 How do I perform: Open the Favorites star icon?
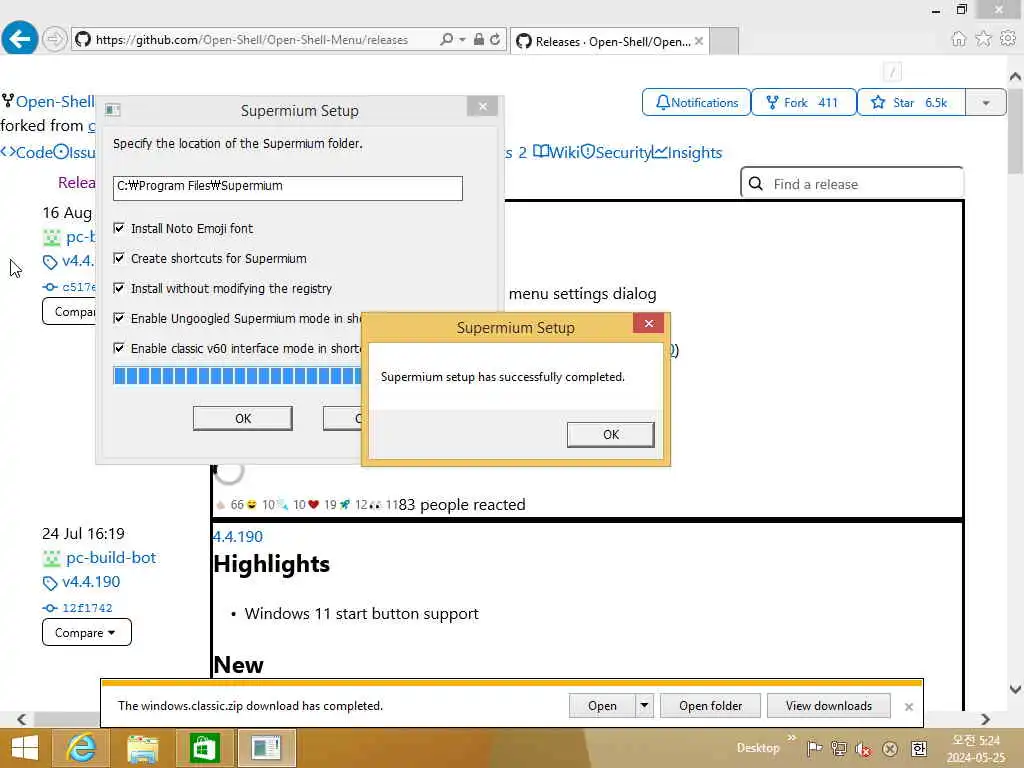point(983,39)
